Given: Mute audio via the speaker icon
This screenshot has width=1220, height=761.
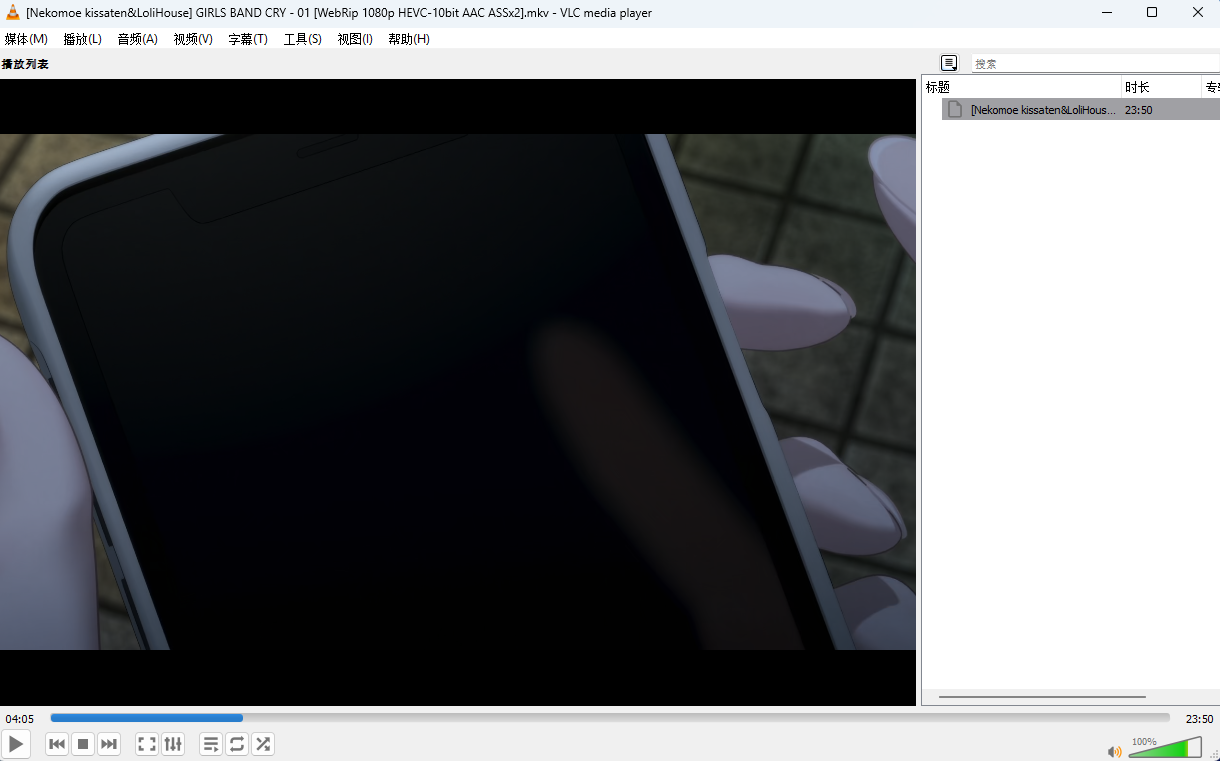Looking at the screenshot, I should (x=1114, y=751).
